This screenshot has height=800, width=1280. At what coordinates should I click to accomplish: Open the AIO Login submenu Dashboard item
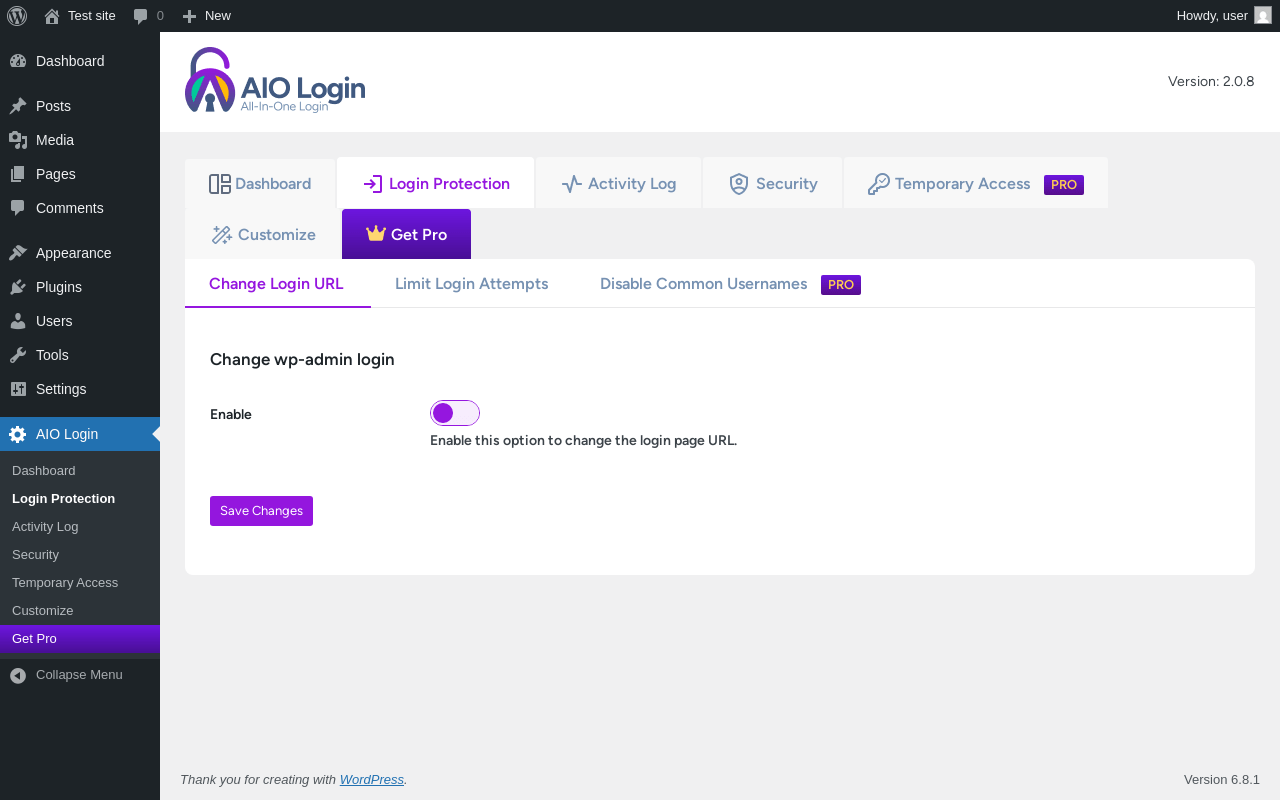pyautogui.click(x=80, y=471)
